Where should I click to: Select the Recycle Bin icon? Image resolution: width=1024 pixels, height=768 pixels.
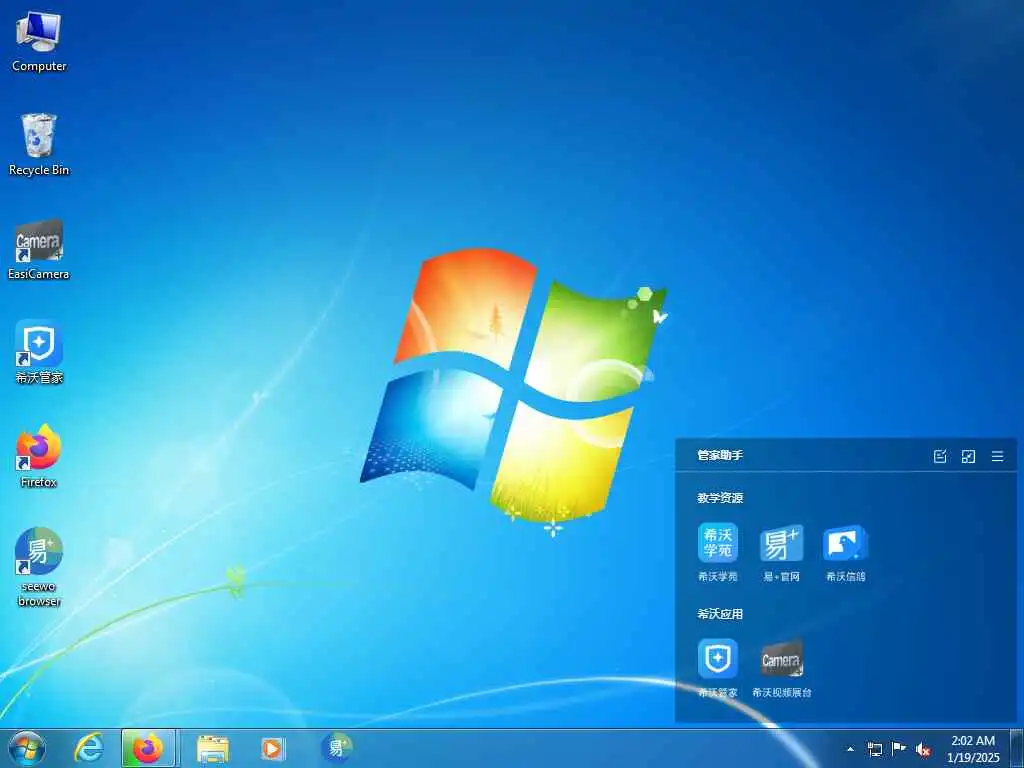39,144
